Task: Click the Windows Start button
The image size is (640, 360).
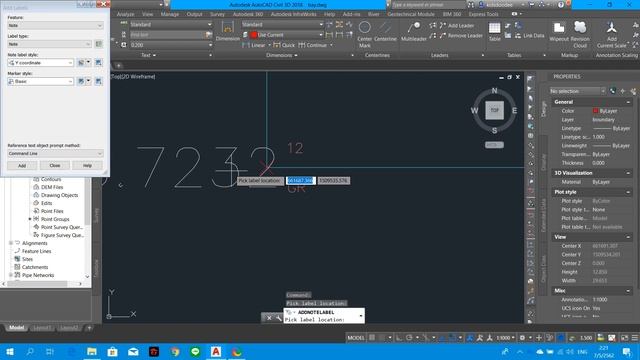Action: [10, 351]
